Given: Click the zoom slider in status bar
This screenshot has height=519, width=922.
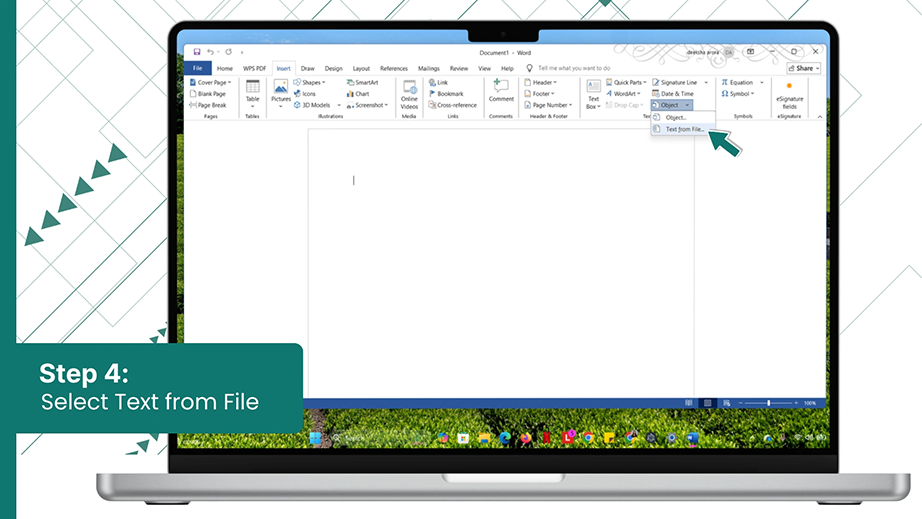Looking at the screenshot, I should tap(769, 403).
